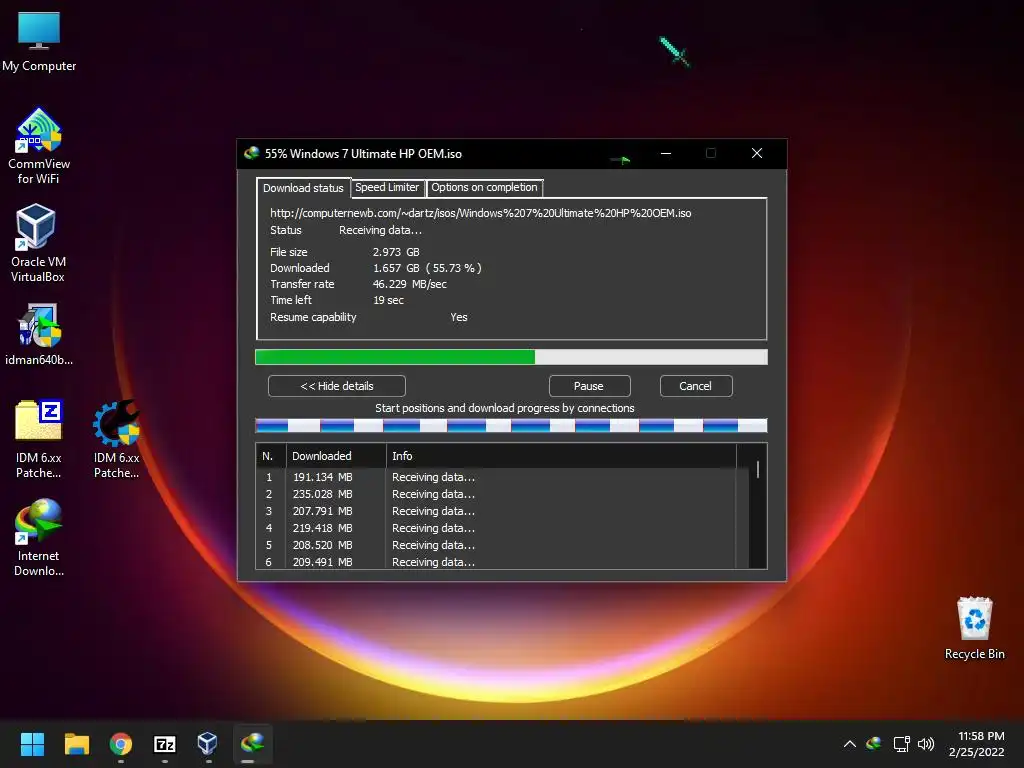Close the IDM download window
This screenshot has width=1024, height=768.
coord(757,153)
